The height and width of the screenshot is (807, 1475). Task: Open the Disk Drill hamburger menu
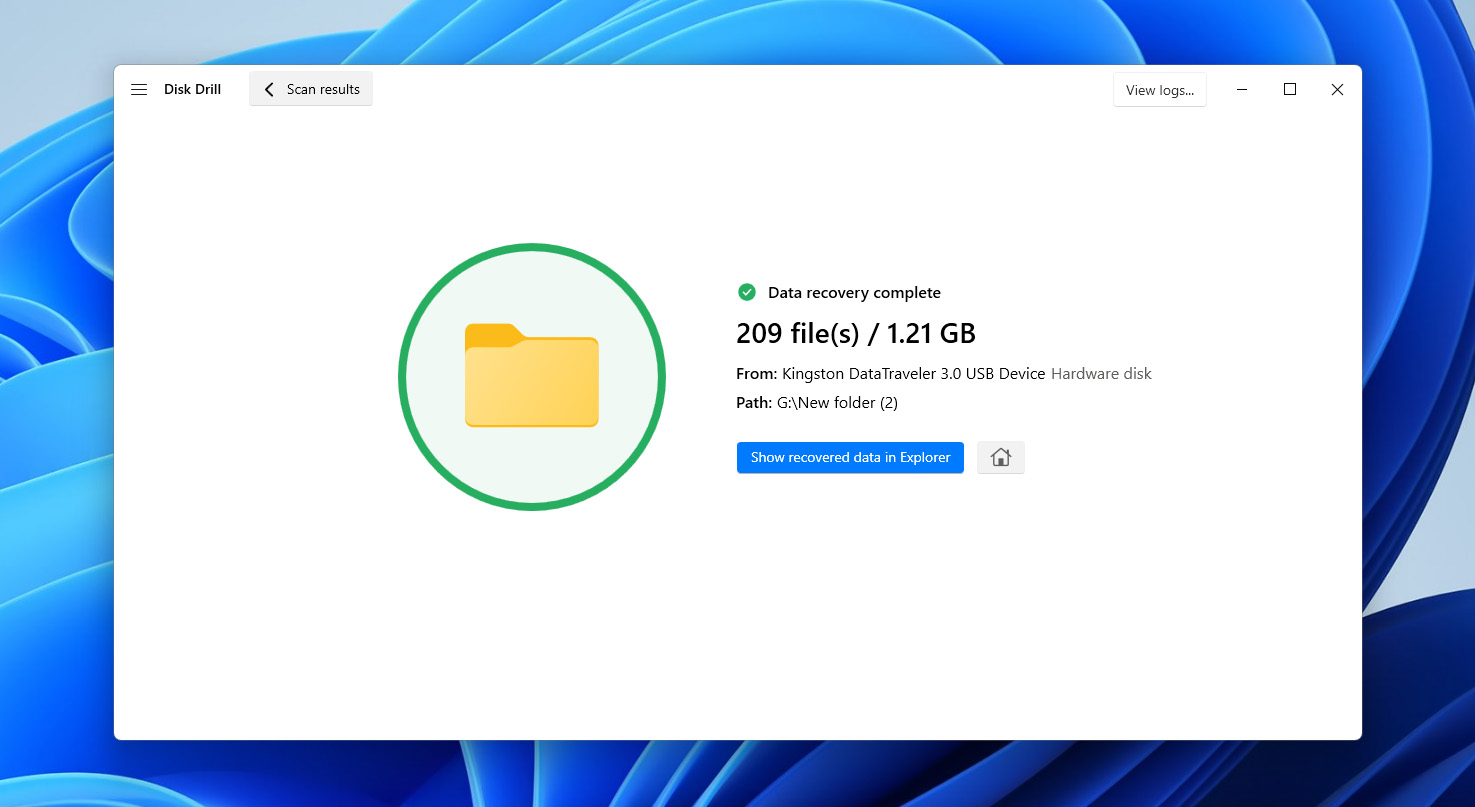139,89
